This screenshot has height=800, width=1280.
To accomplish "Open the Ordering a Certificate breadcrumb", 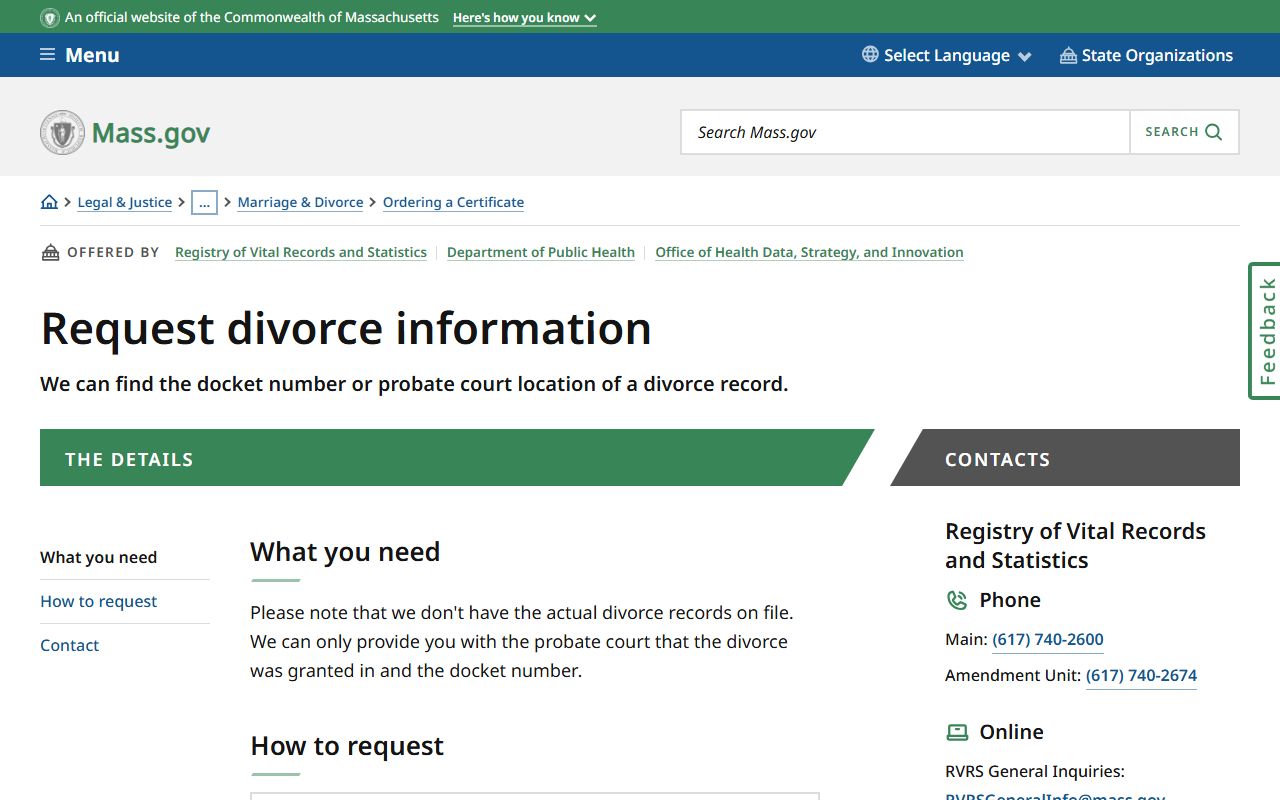I will pyautogui.click(x=453, y=202).
